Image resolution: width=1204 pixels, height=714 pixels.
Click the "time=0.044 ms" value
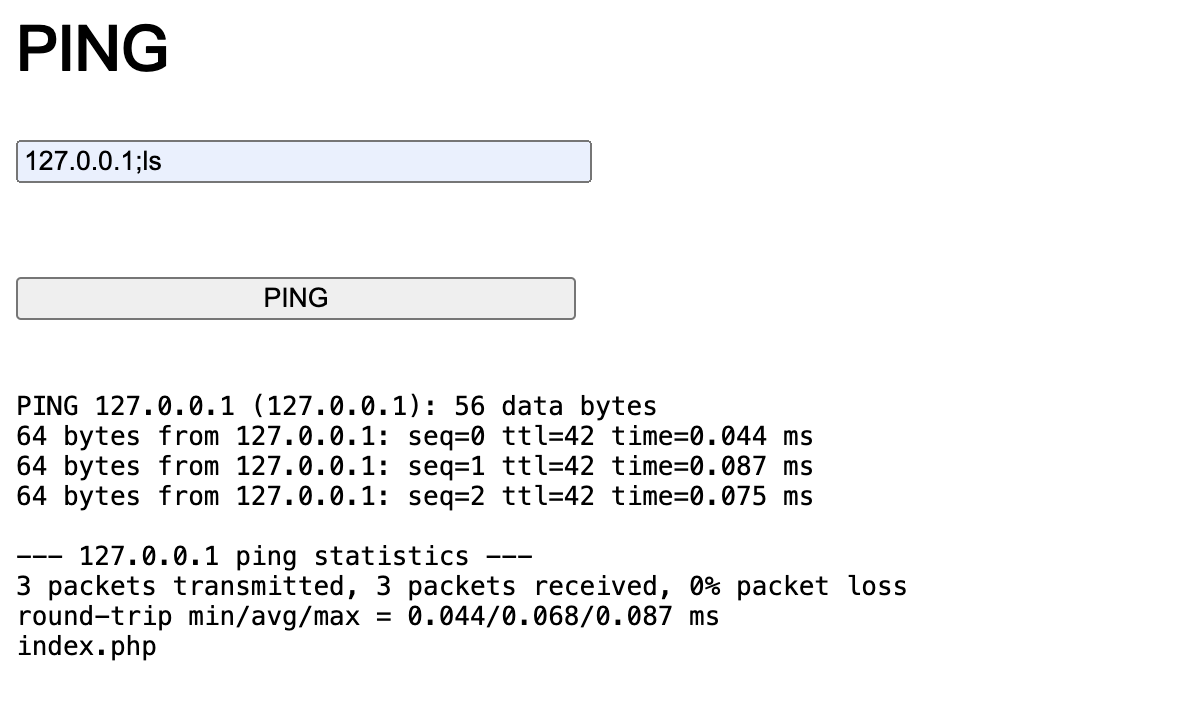pos(712,437)
